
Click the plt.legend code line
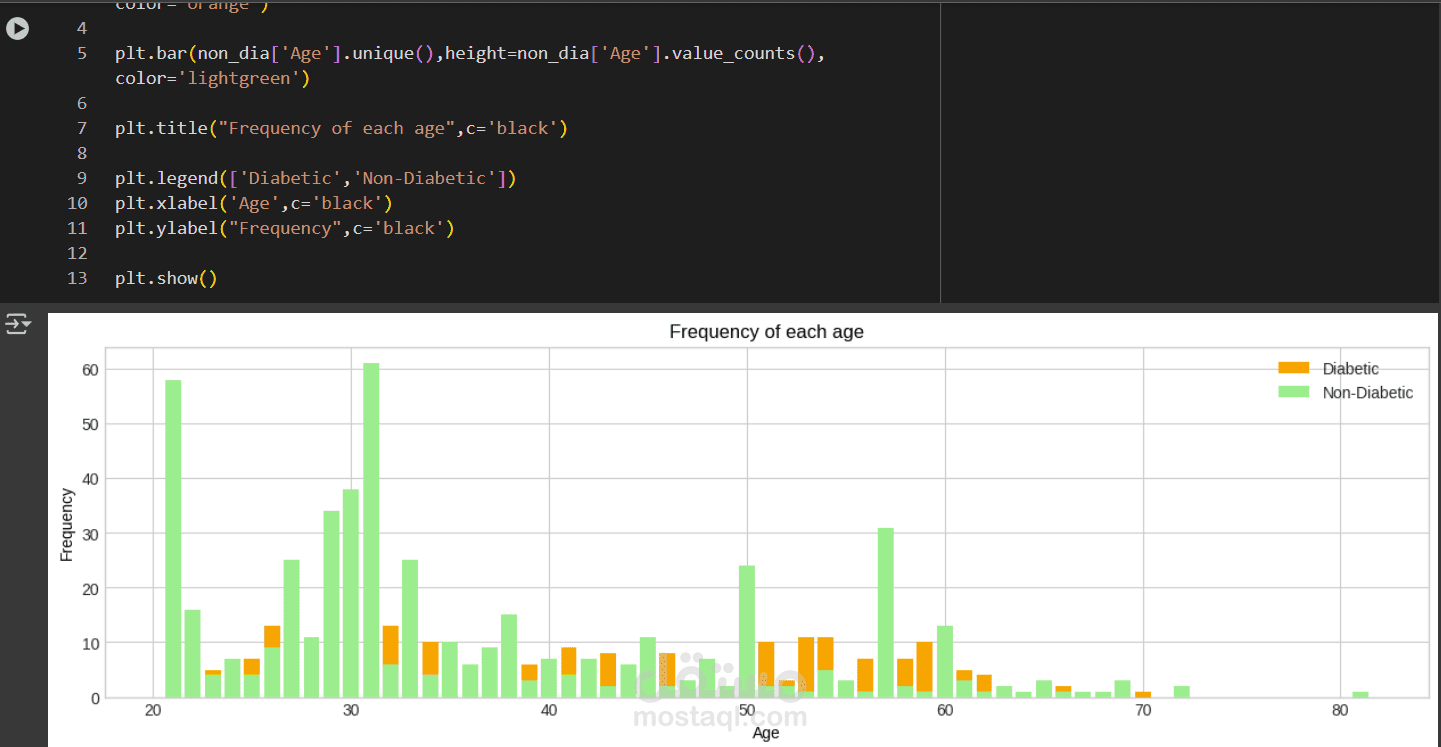point(315,178)
